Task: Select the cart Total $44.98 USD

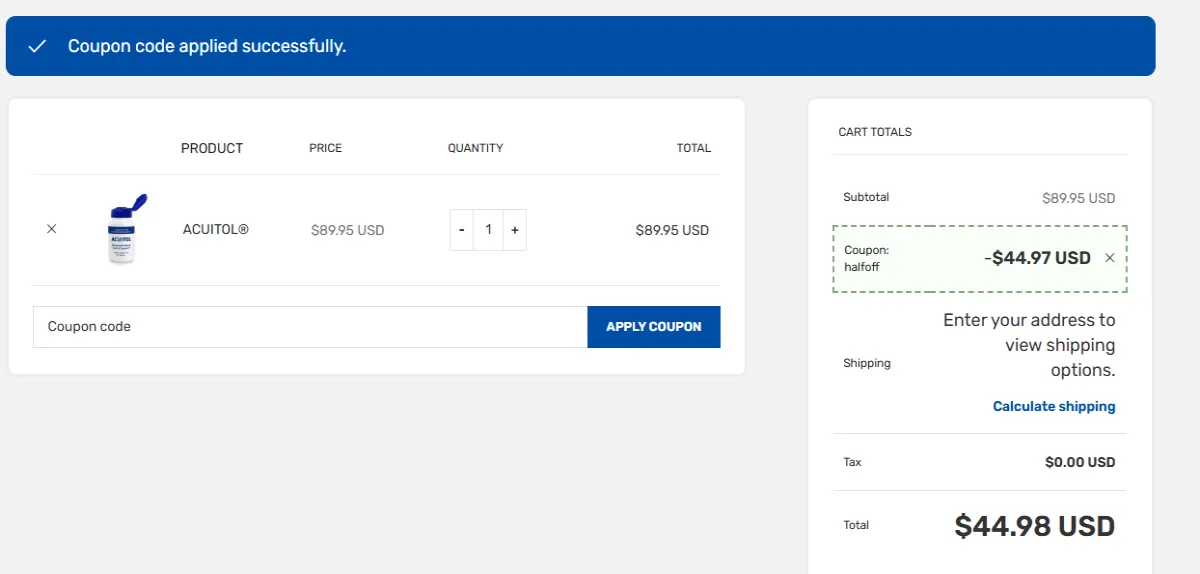Action: (1035, 526)
